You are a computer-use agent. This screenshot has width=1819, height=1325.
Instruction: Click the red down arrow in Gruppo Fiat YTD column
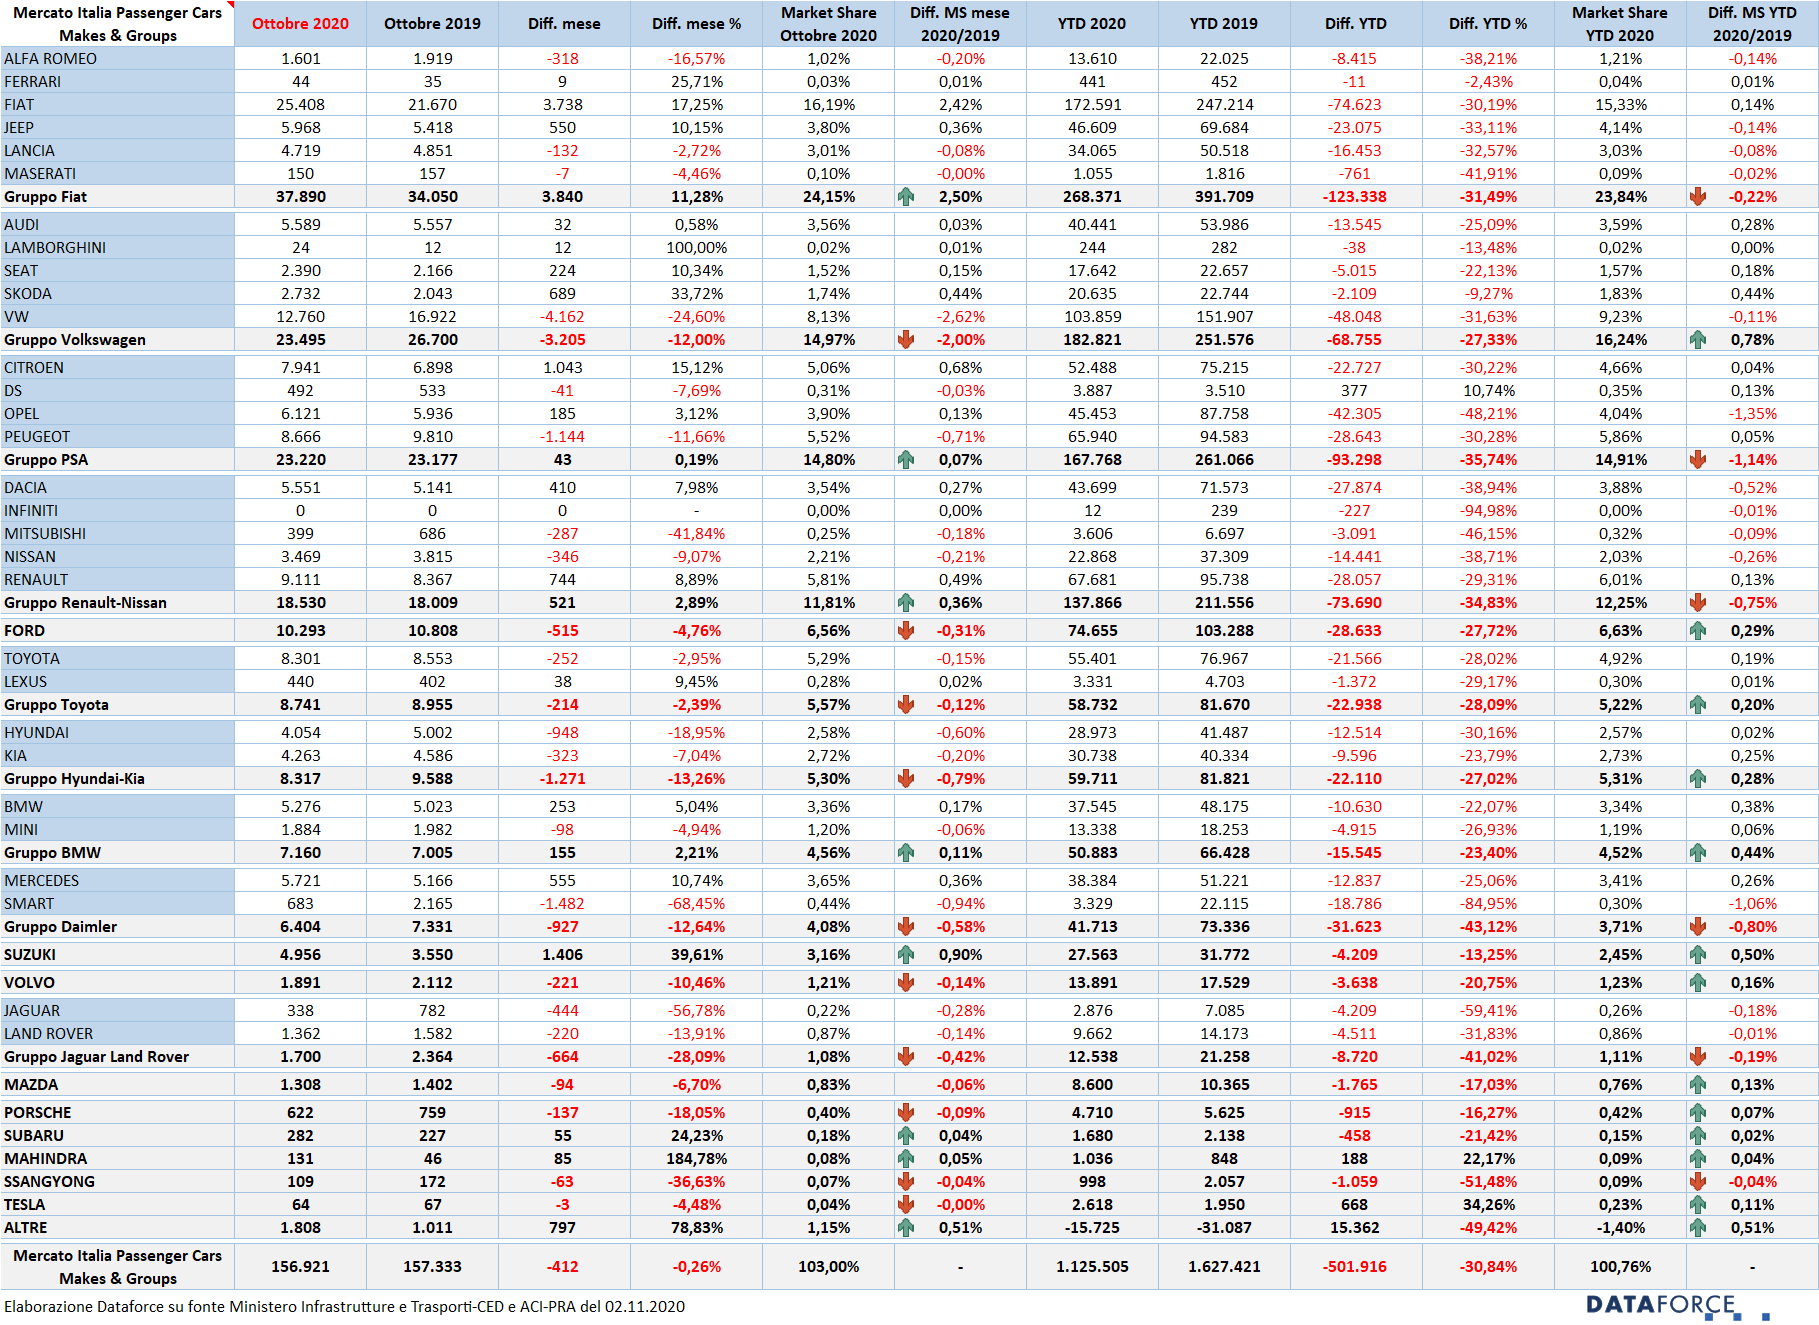1698,197
